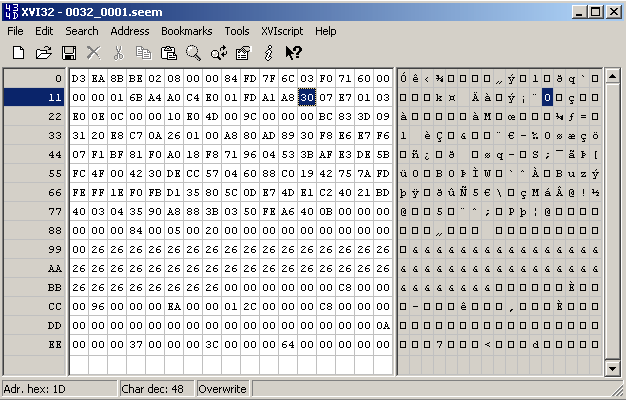Open the Tools menu

237,31
